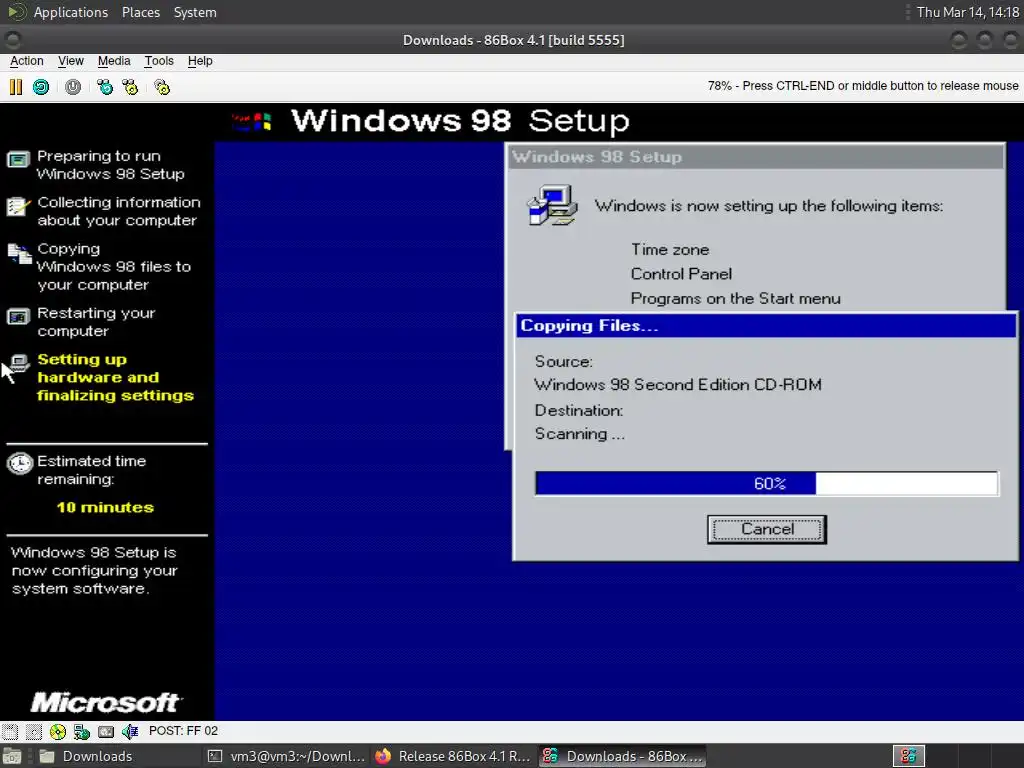Screen dimensions: 1024x768
Task: Click the show desktop icon in taskbar
Action: (11, 756)
